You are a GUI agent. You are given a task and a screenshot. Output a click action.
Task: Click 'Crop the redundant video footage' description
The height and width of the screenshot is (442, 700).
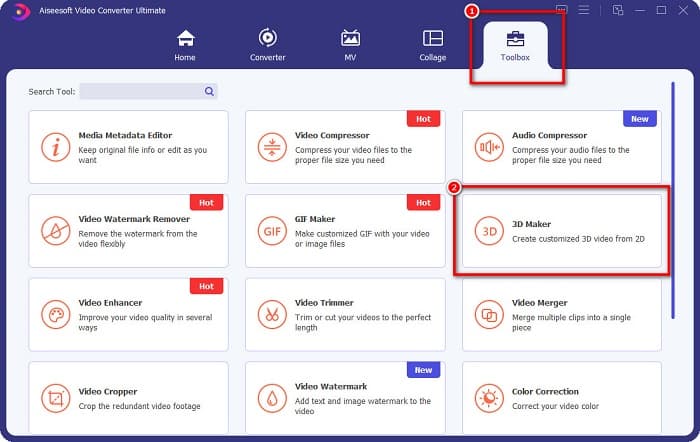[139, 406]
